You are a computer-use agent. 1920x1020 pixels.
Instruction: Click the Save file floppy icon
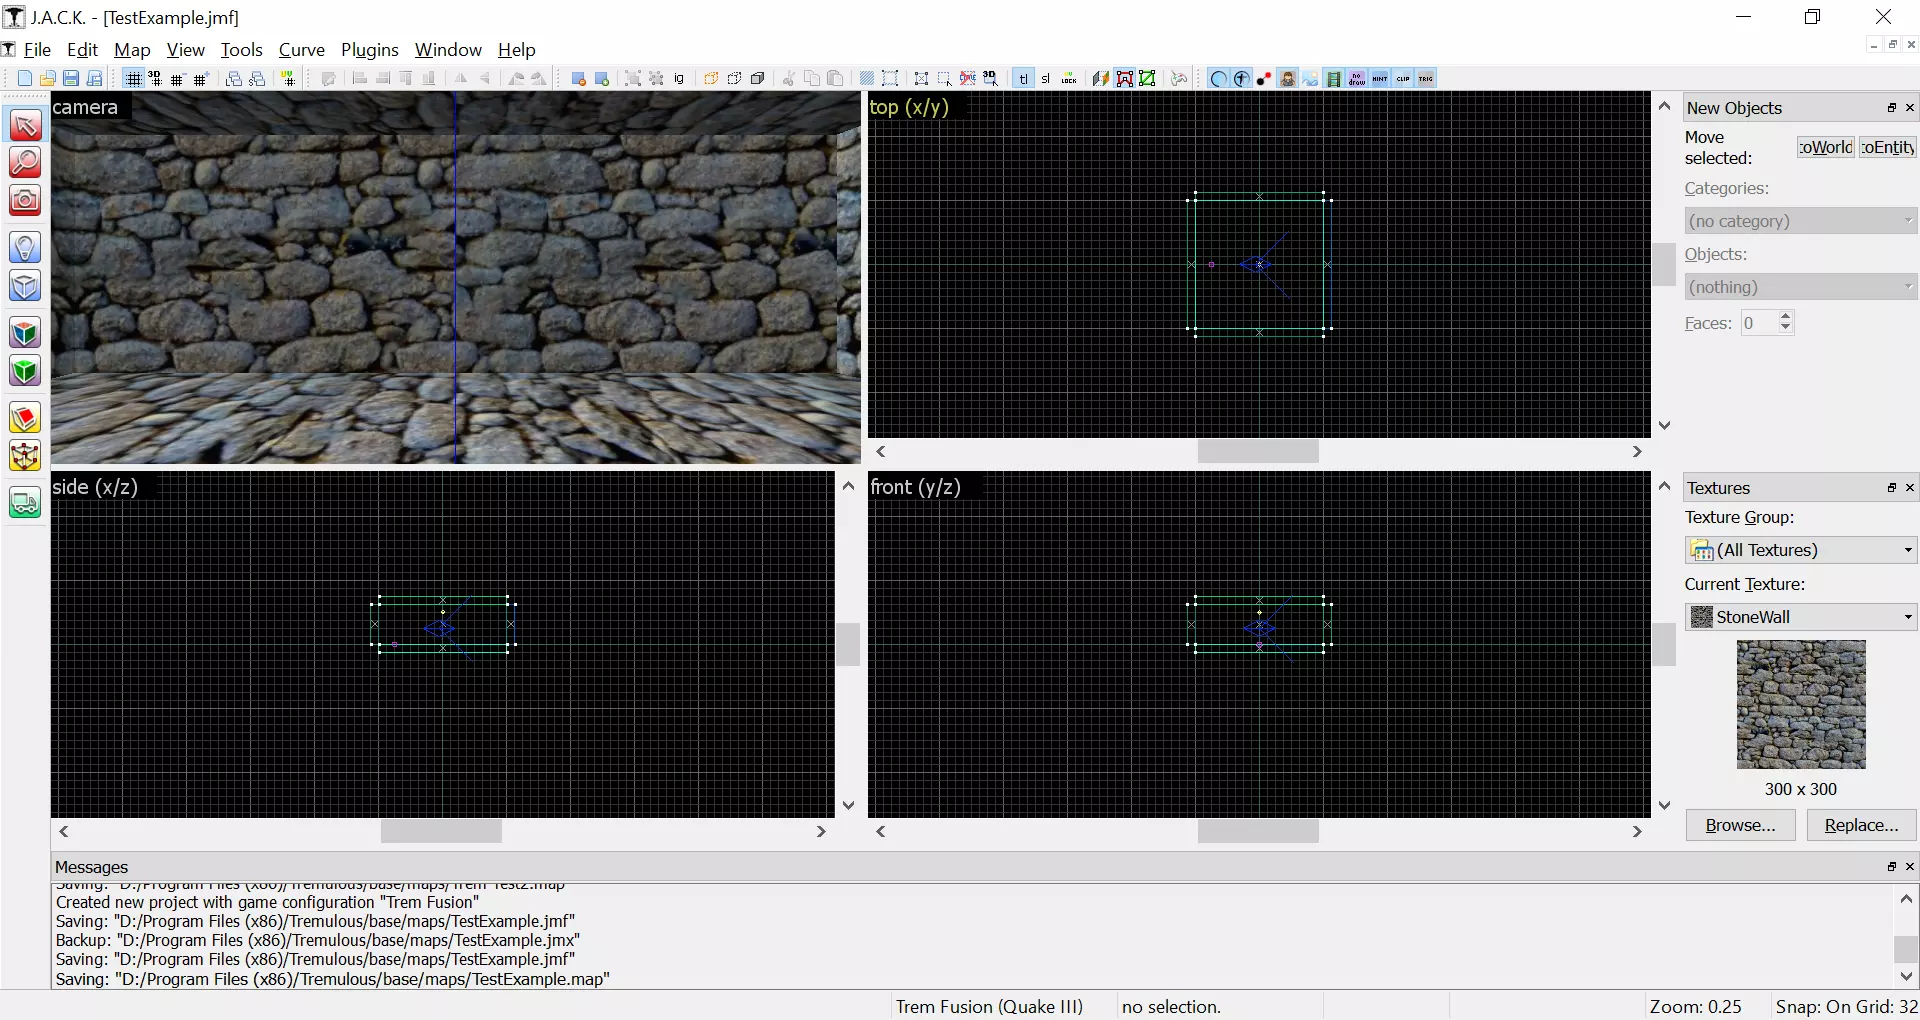(71, 79)
